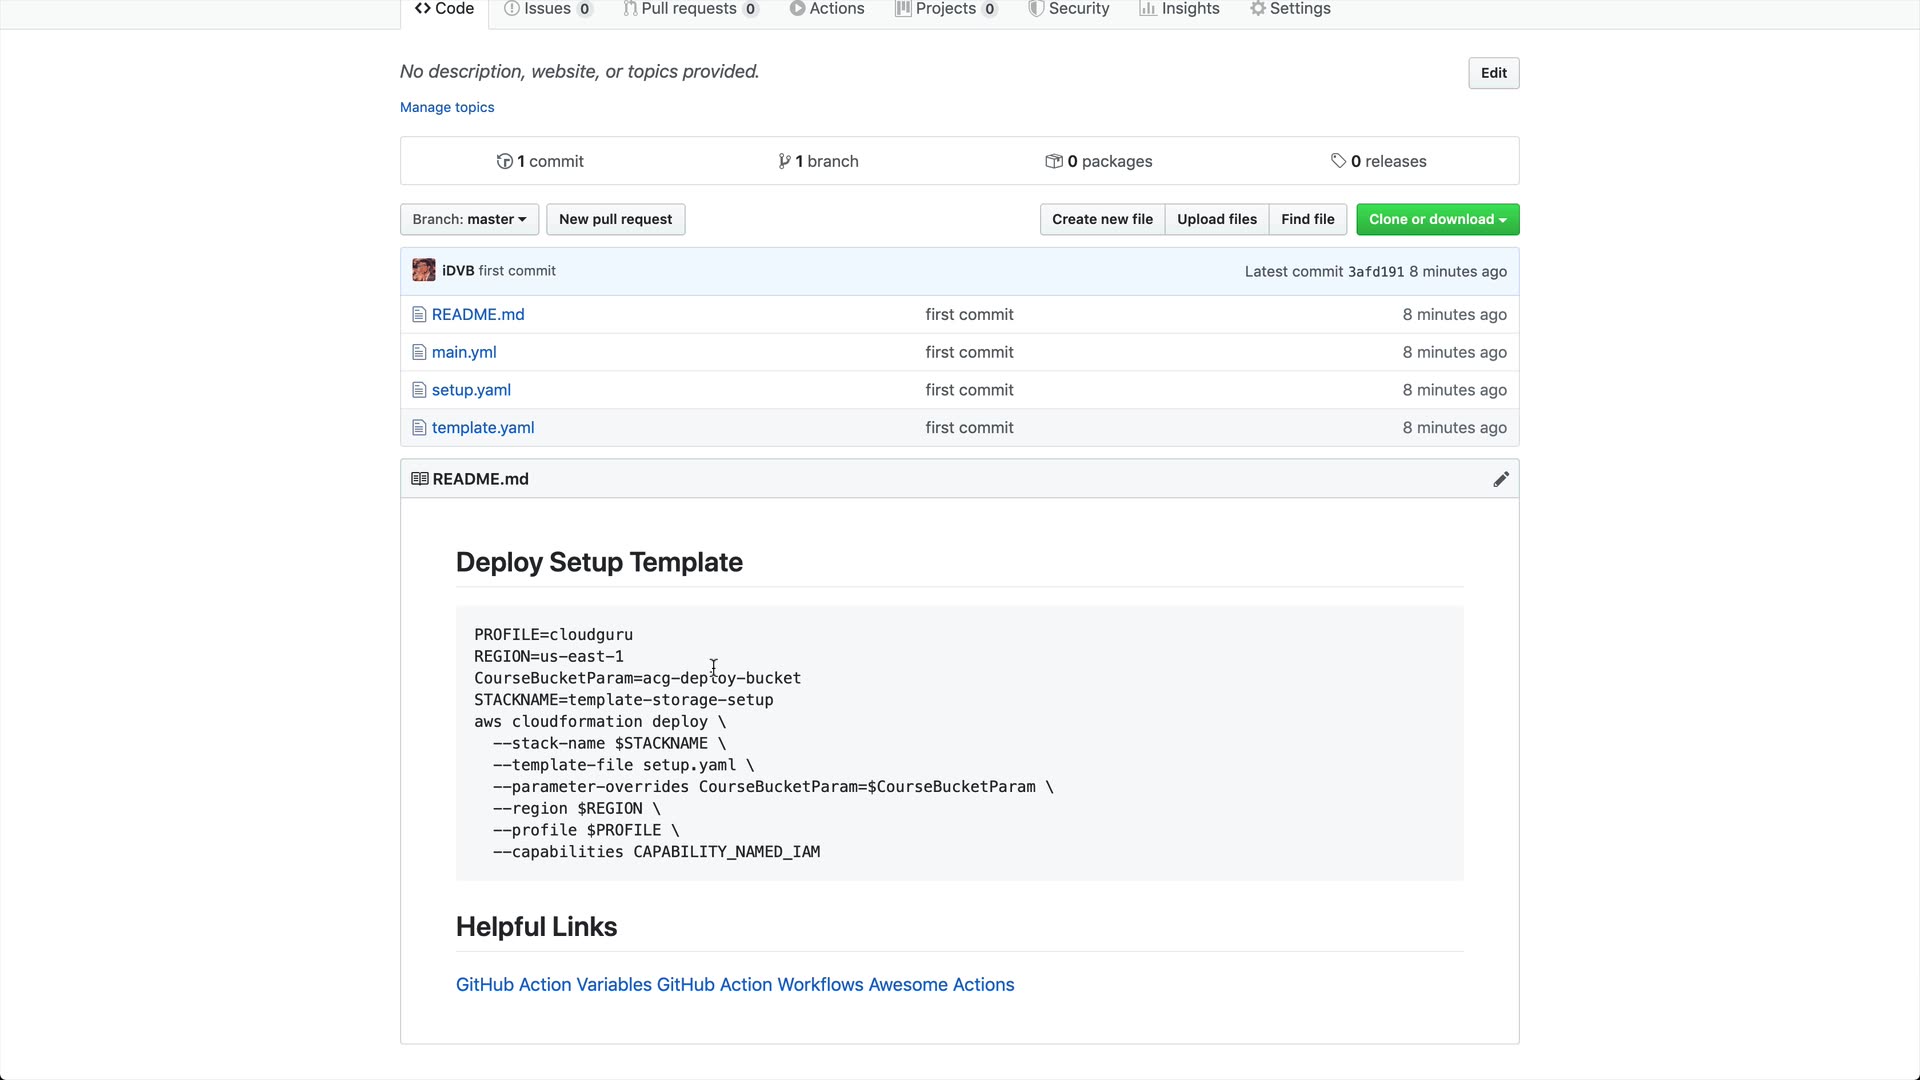Click the commit hash 3afd191
Image resolution: width=1920 pixels, height=1080 pixels.
tap(1376, 272)
